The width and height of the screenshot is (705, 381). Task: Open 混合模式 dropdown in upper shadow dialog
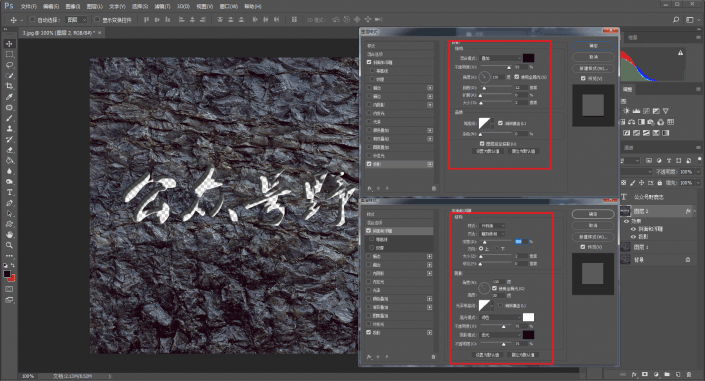point(501,58)
